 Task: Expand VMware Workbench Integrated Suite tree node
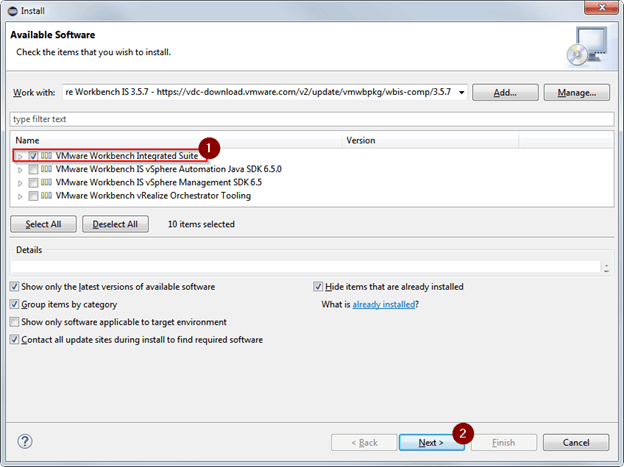[20, 156]
